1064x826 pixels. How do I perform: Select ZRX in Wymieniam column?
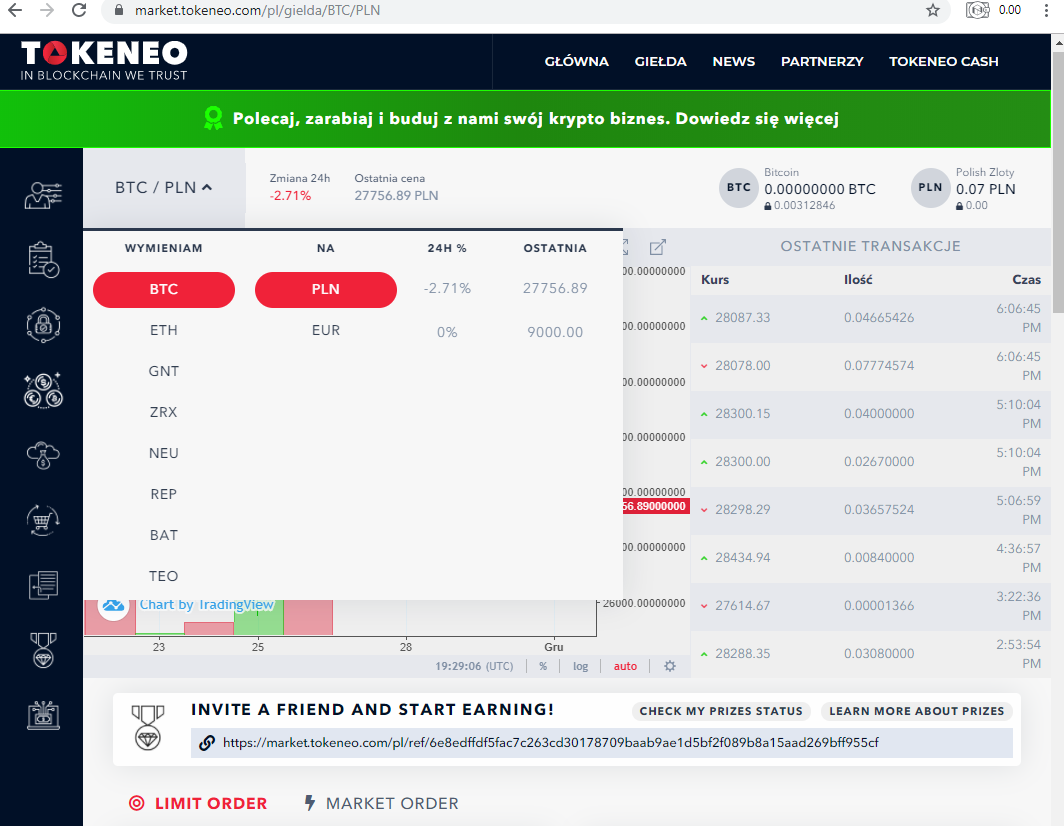(x=164, y=412)
